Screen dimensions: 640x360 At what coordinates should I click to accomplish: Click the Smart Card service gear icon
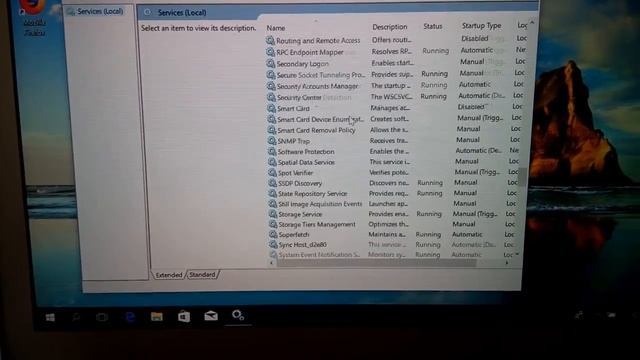[271, 108]
